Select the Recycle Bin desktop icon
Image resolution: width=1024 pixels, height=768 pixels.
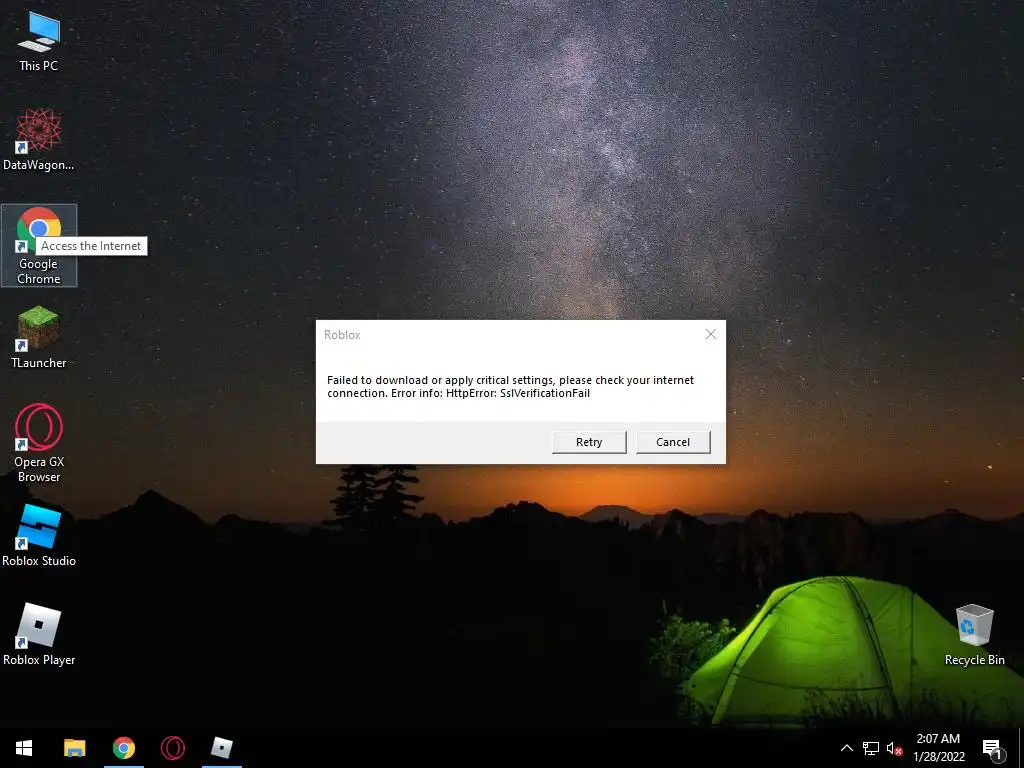pos(974,635)
